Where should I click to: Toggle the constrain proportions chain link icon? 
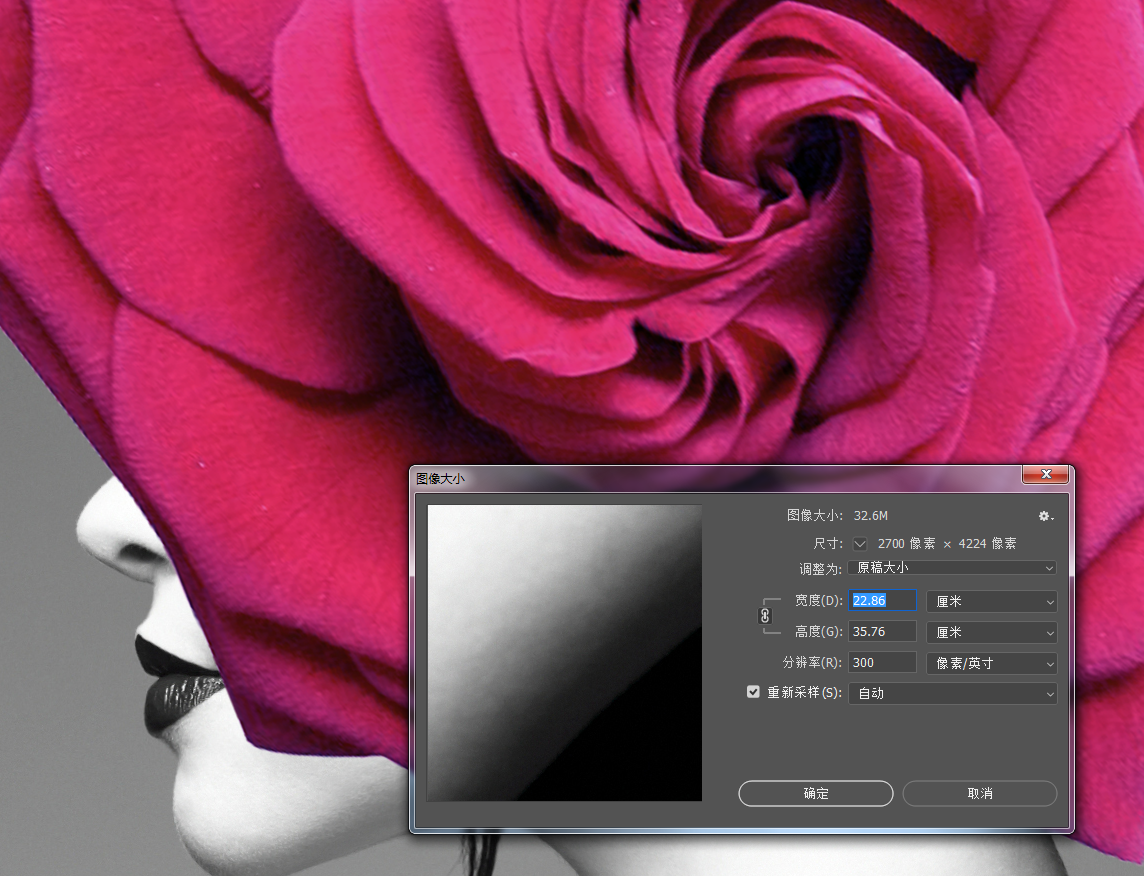point(765,616)
